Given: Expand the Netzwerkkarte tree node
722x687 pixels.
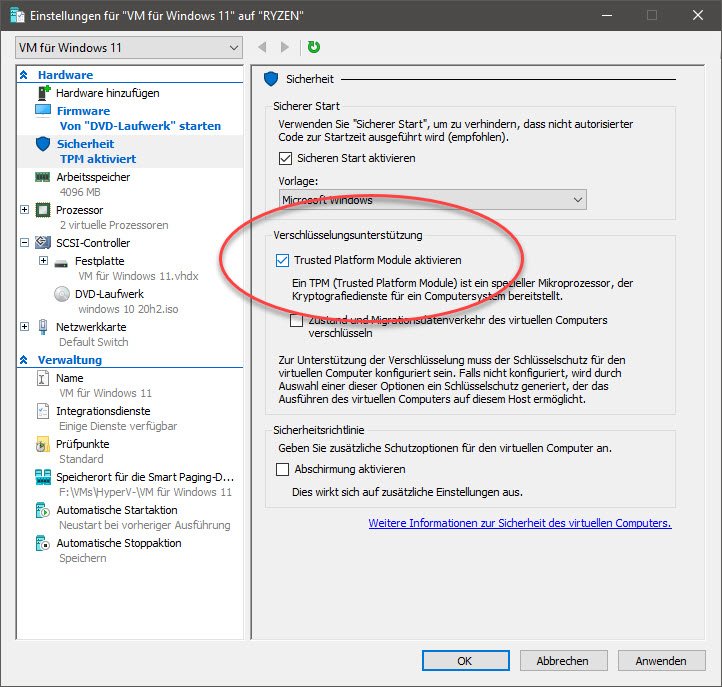Looking at the screenshot, I should tap(24, 327).
